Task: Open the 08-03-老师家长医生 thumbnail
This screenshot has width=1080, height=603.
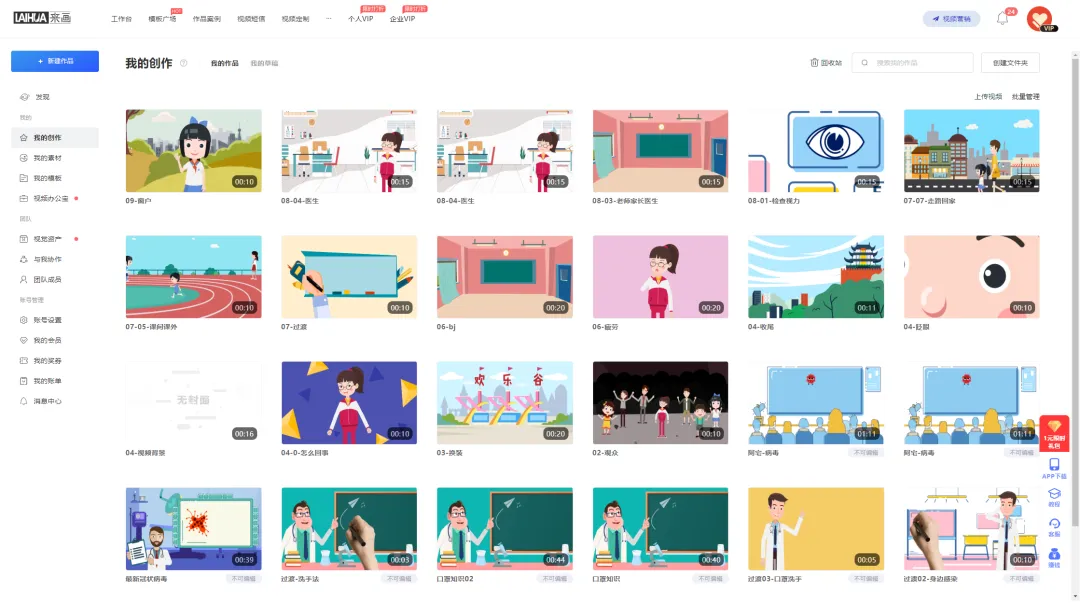Action: pos(661,151)
